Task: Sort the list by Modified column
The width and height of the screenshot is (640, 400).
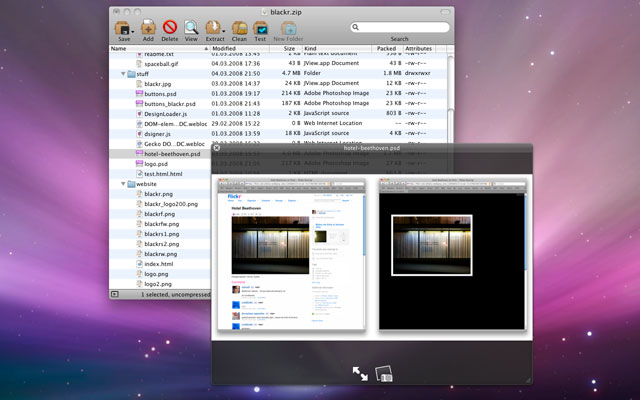Action: 224,47
